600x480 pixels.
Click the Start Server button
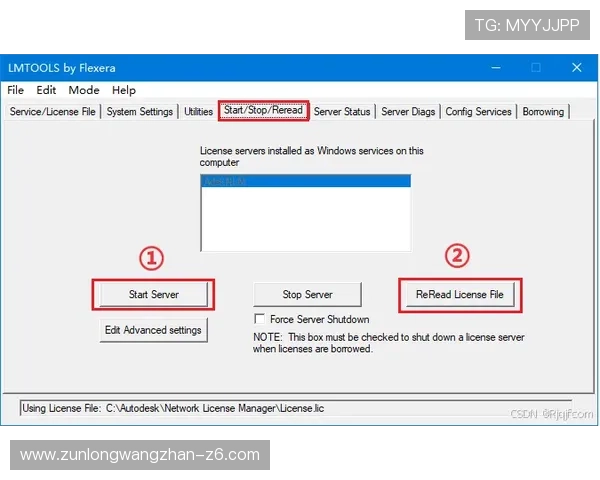(x=153, y=295)
